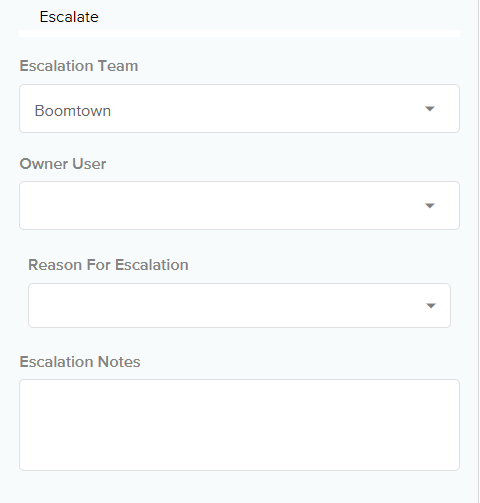Open the team selector showing Boomtown
This screenshot has width=480, height=503.
coord(239,109)
